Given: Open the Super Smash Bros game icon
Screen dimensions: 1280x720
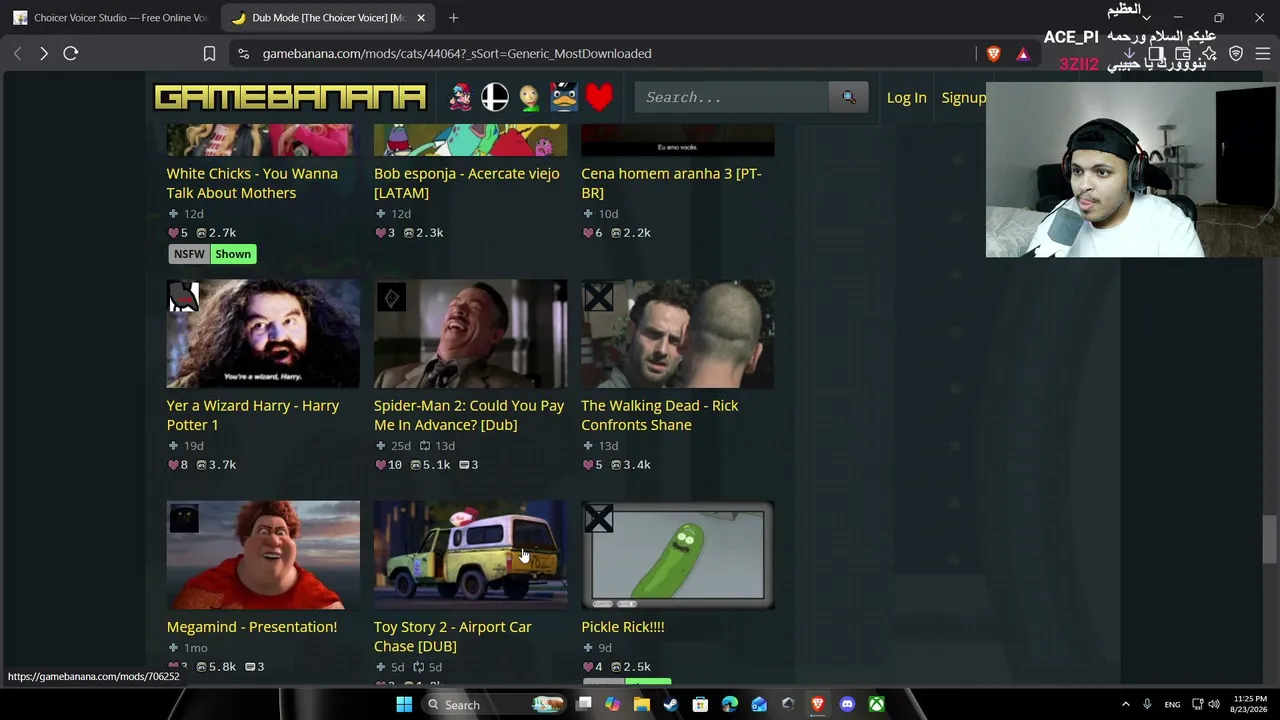Looking at the screenshot, I should 495,97.
